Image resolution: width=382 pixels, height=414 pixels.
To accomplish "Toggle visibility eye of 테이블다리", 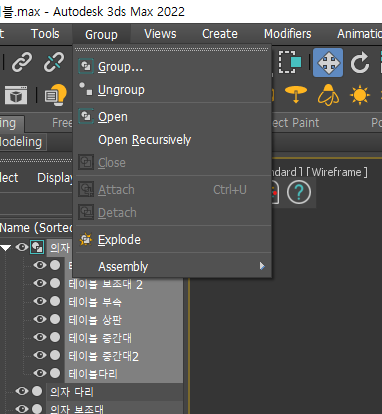I will point(40,373).
